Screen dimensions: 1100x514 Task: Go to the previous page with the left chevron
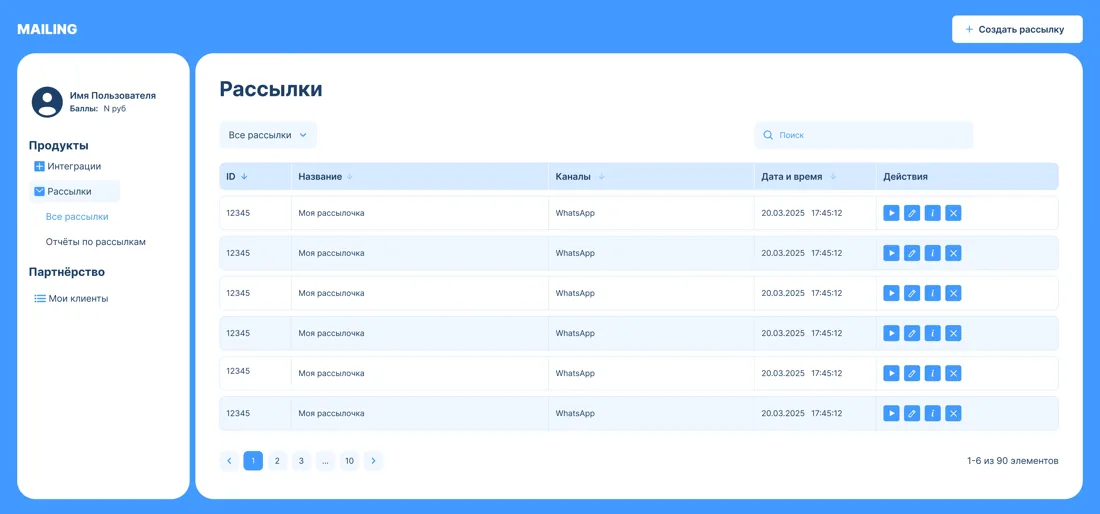(229, 461)
